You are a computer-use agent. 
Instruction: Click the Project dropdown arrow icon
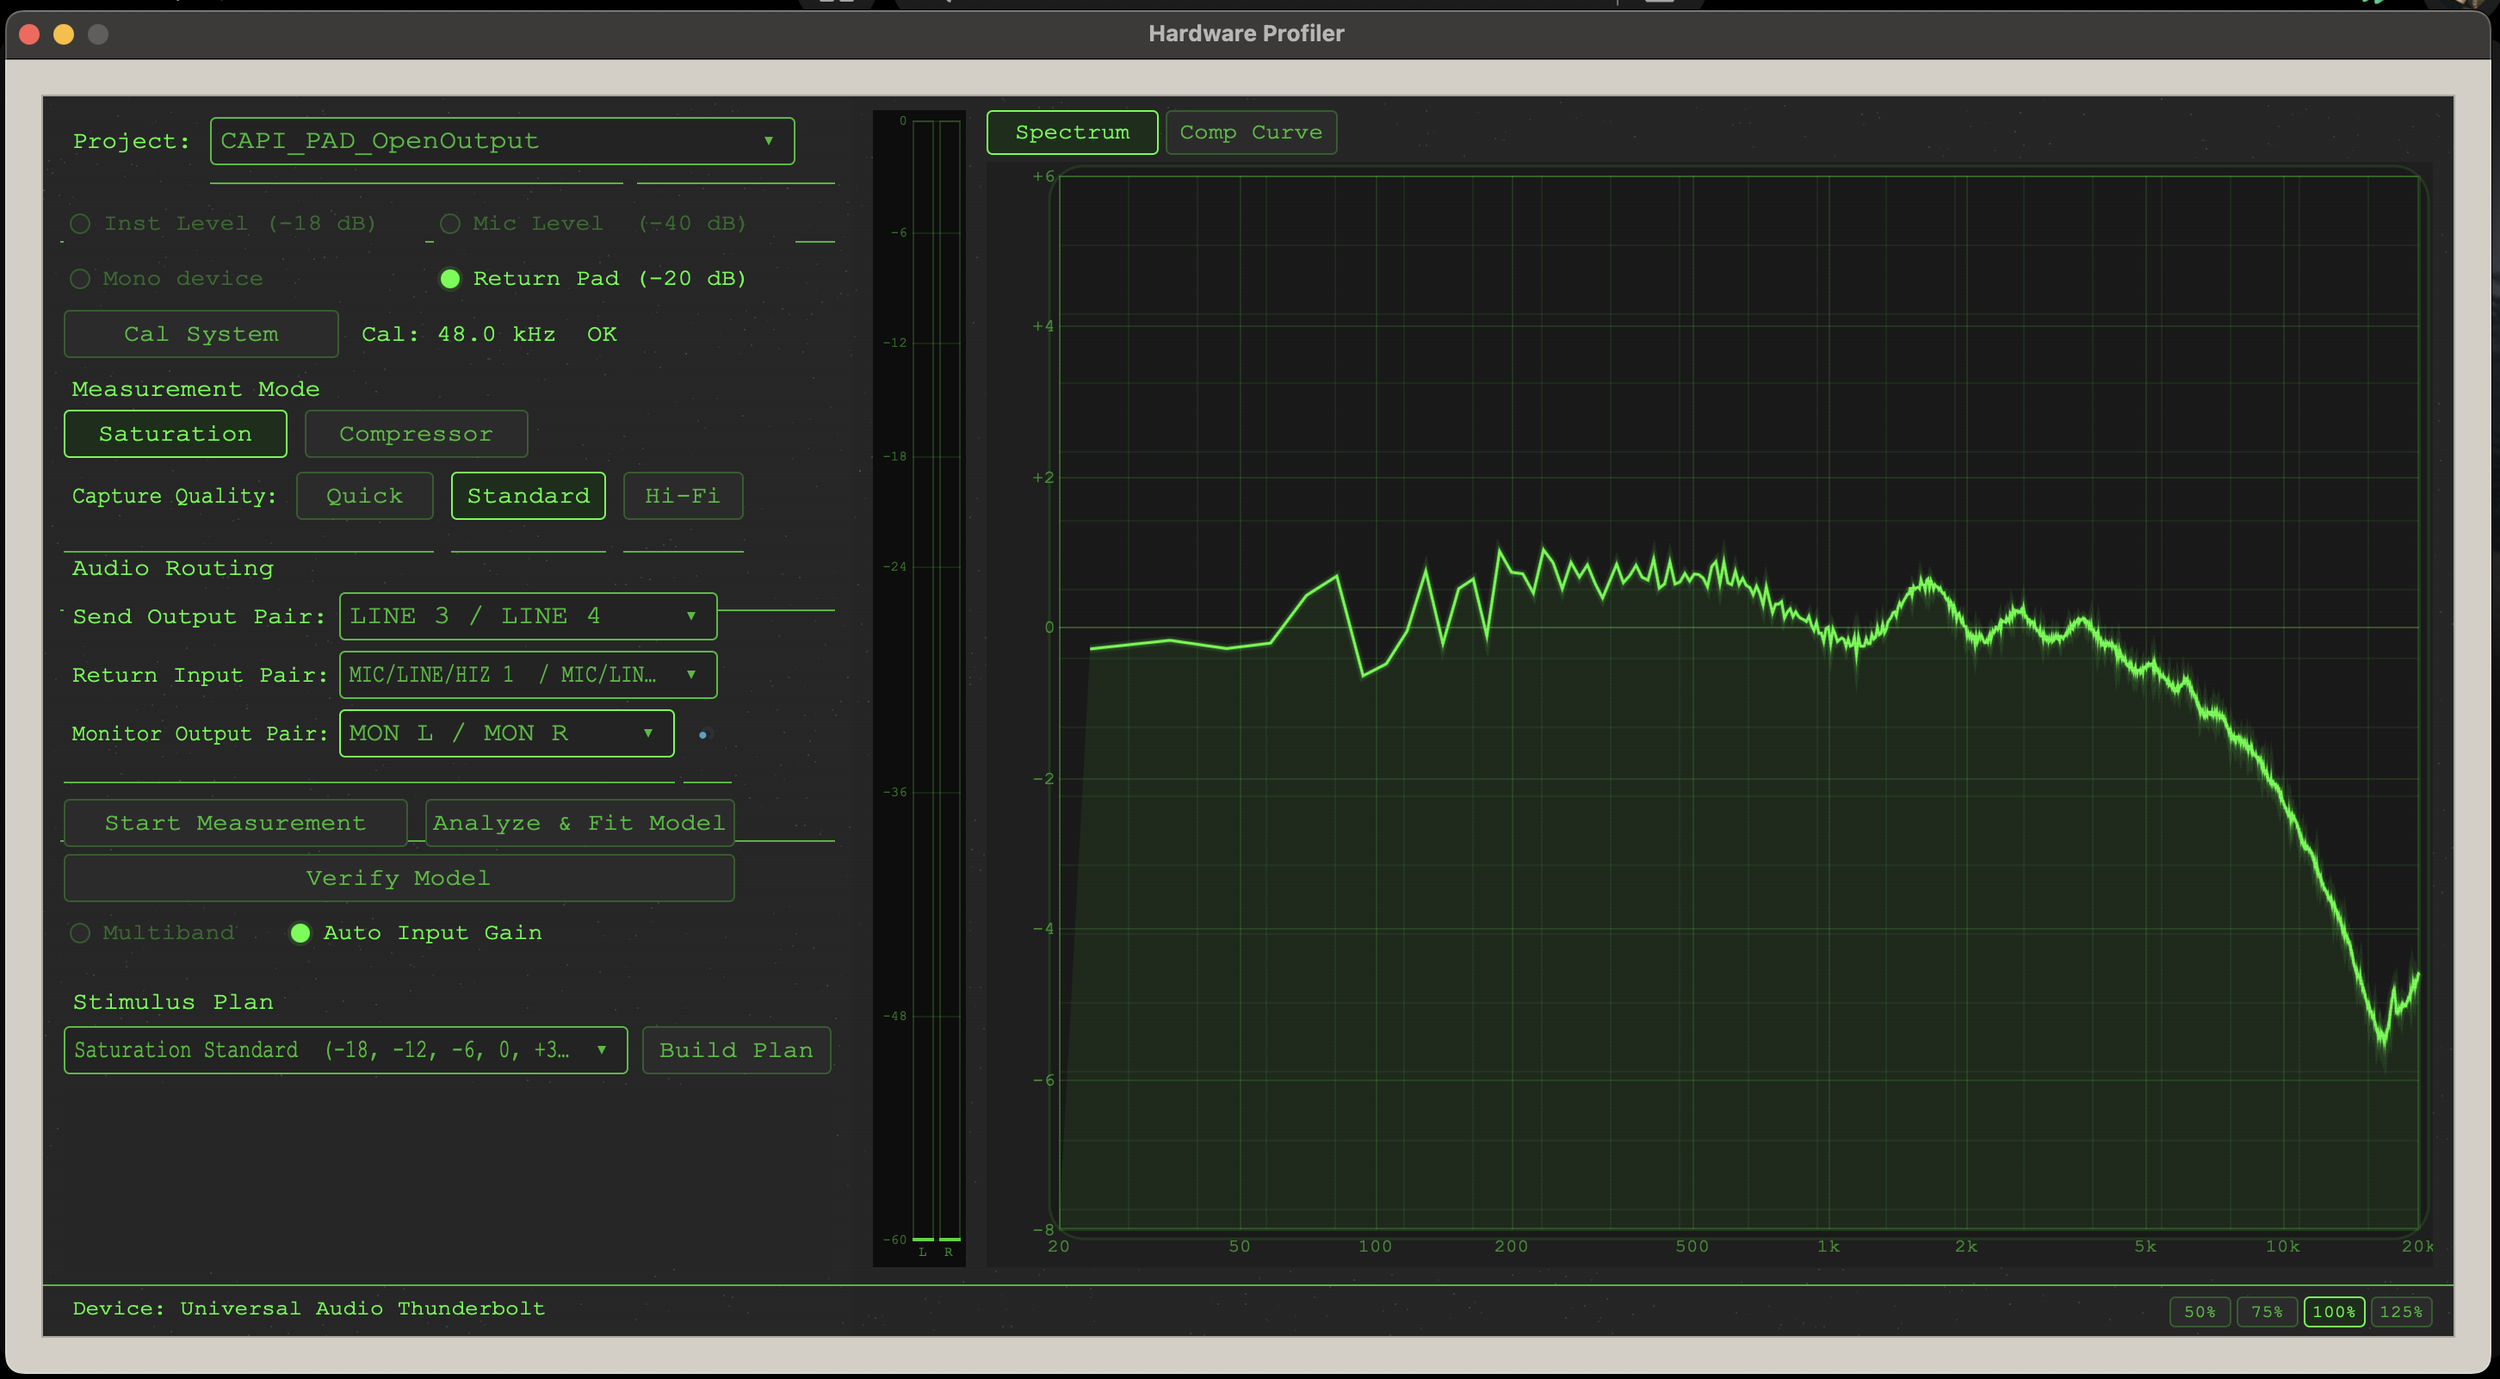[x=769, y=141]
